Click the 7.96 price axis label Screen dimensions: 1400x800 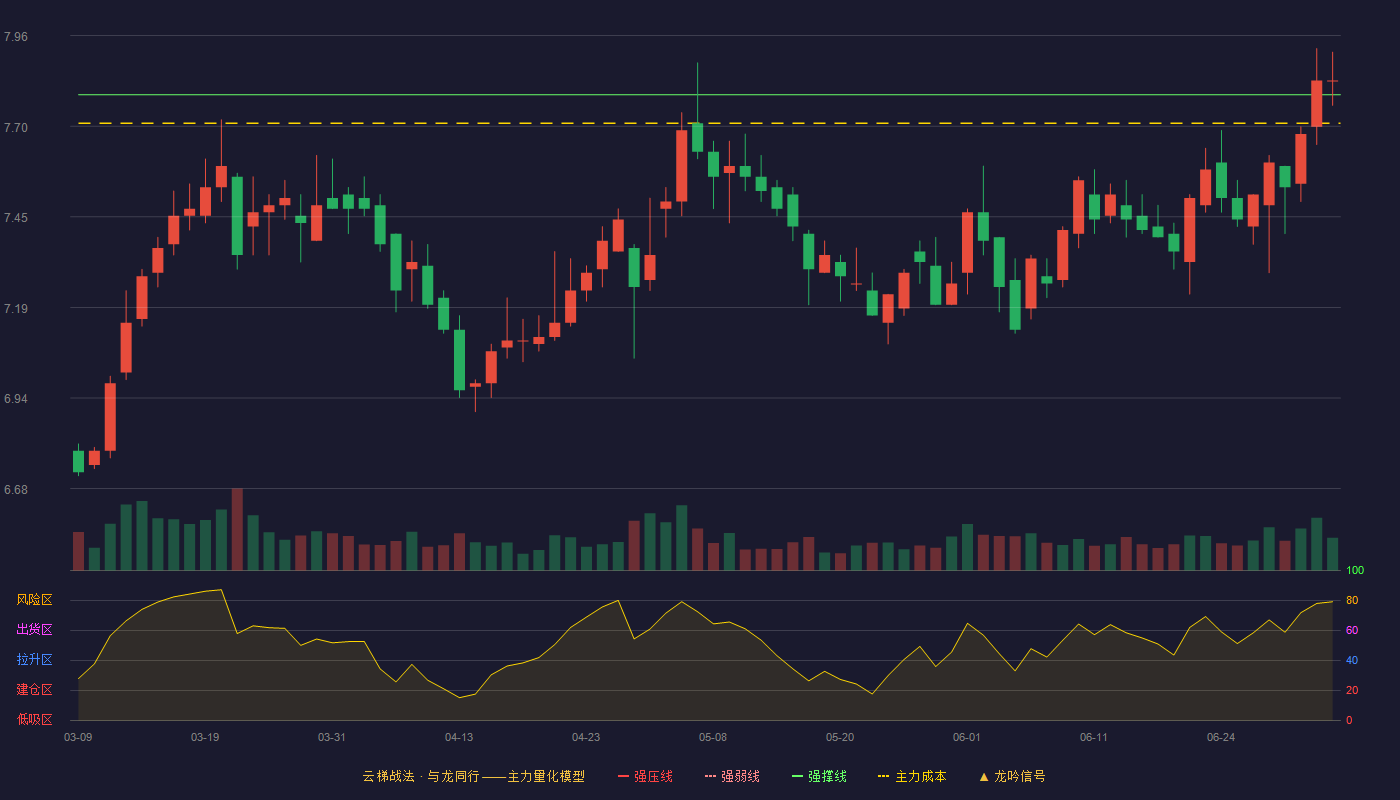(x=16, y=37)
